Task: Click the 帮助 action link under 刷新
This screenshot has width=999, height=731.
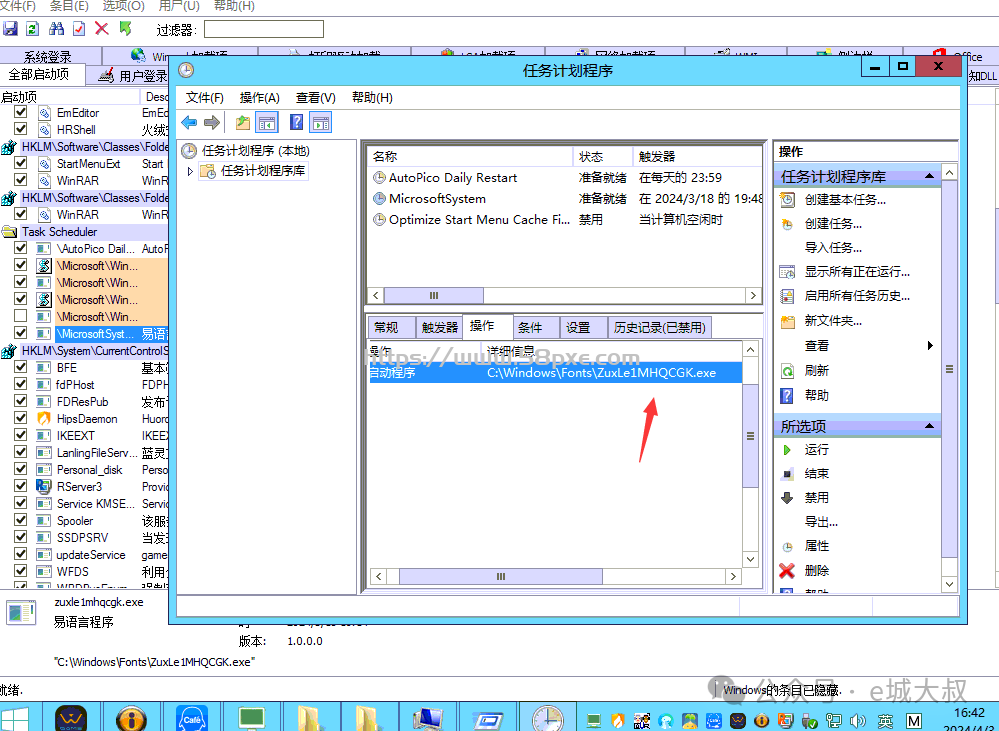Action: click(816, 395)
